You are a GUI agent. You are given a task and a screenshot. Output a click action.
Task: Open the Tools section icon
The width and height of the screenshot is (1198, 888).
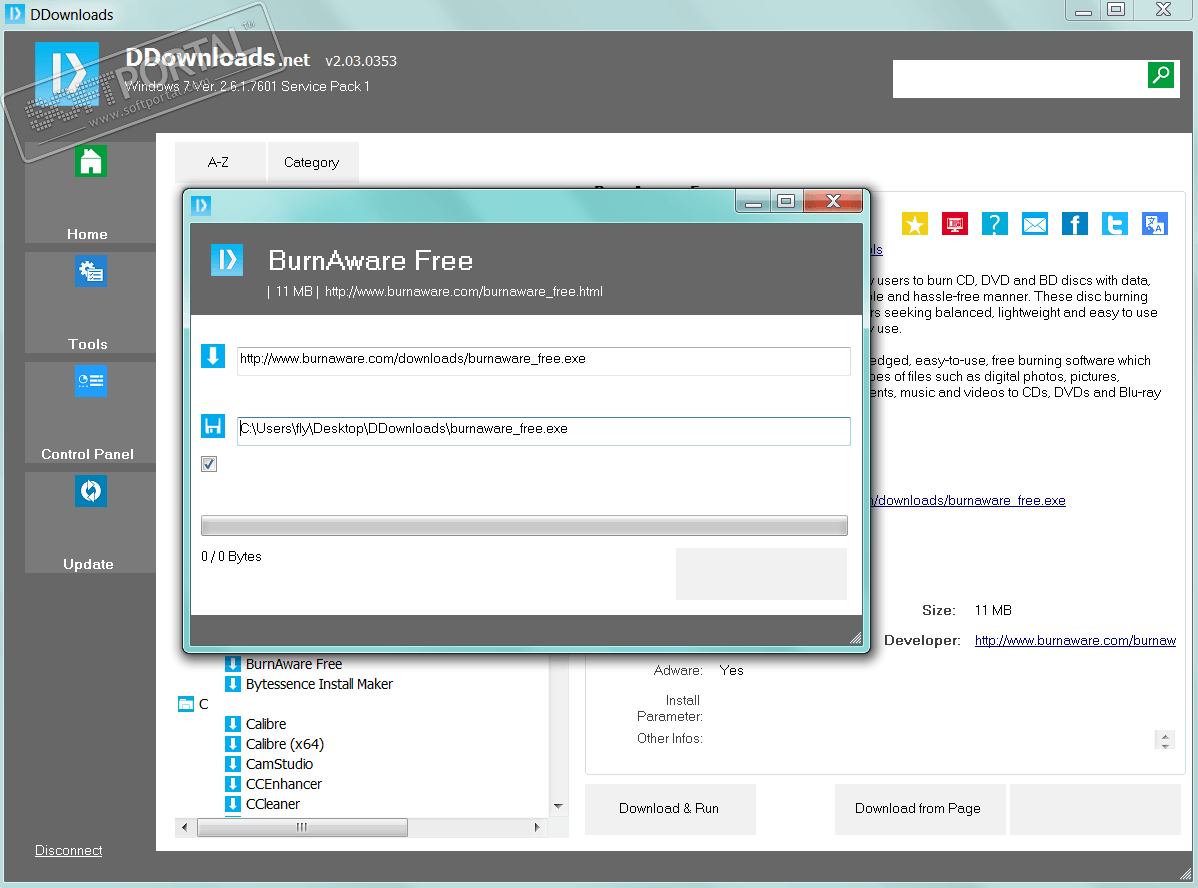(91, 271)
